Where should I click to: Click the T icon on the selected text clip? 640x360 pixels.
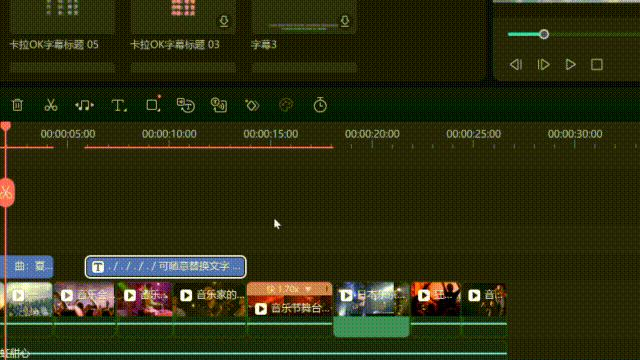click(98, 267)
